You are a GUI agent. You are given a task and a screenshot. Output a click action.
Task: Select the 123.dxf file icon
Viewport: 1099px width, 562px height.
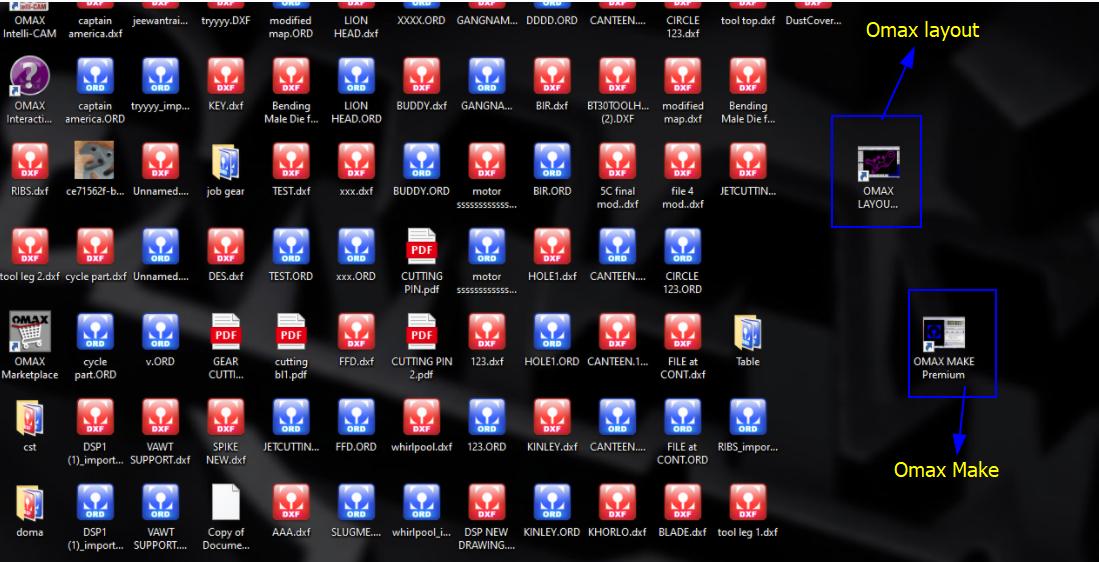[x=486, y=331]
